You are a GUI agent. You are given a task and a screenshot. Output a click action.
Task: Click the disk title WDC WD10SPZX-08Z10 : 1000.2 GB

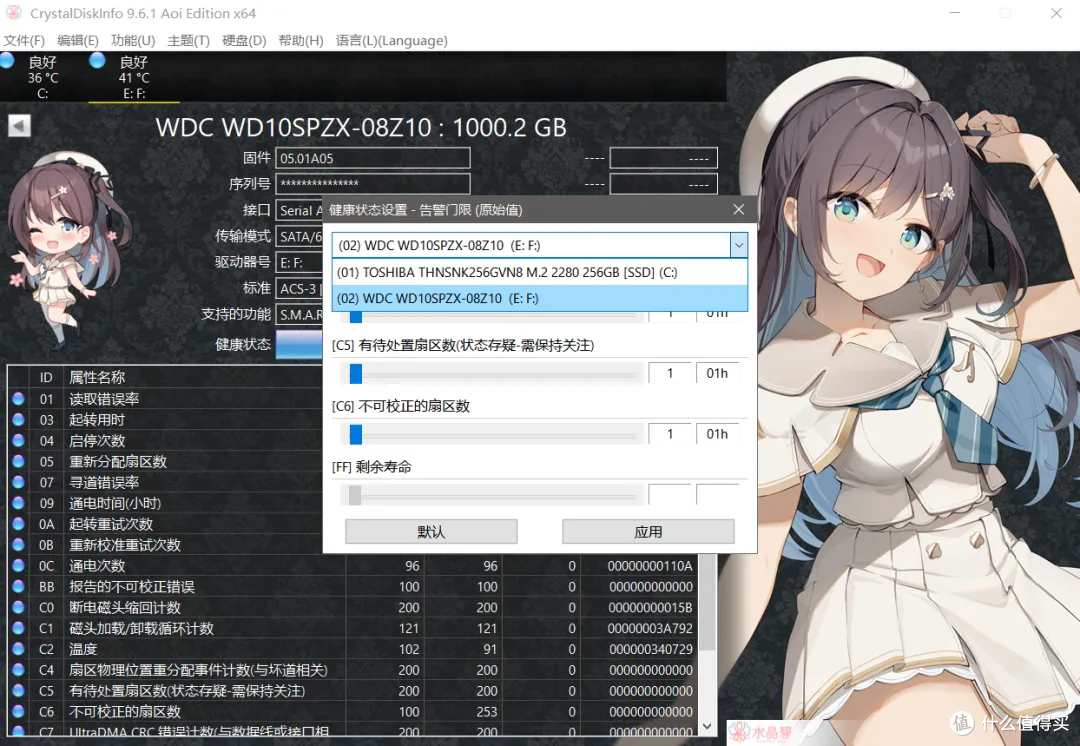click(361, 127)
